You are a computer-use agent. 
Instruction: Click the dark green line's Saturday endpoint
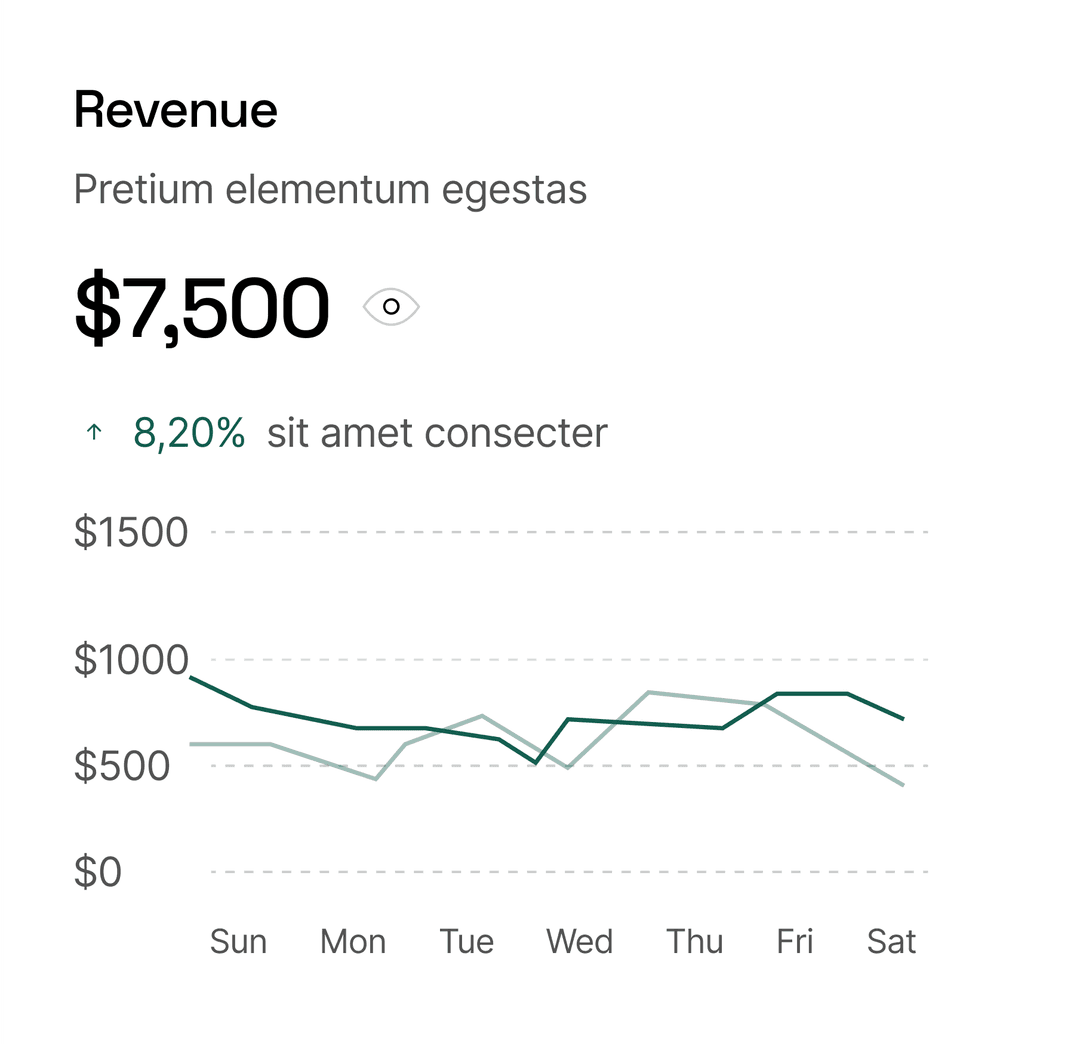pyautogui.click(x=903, y=718)
